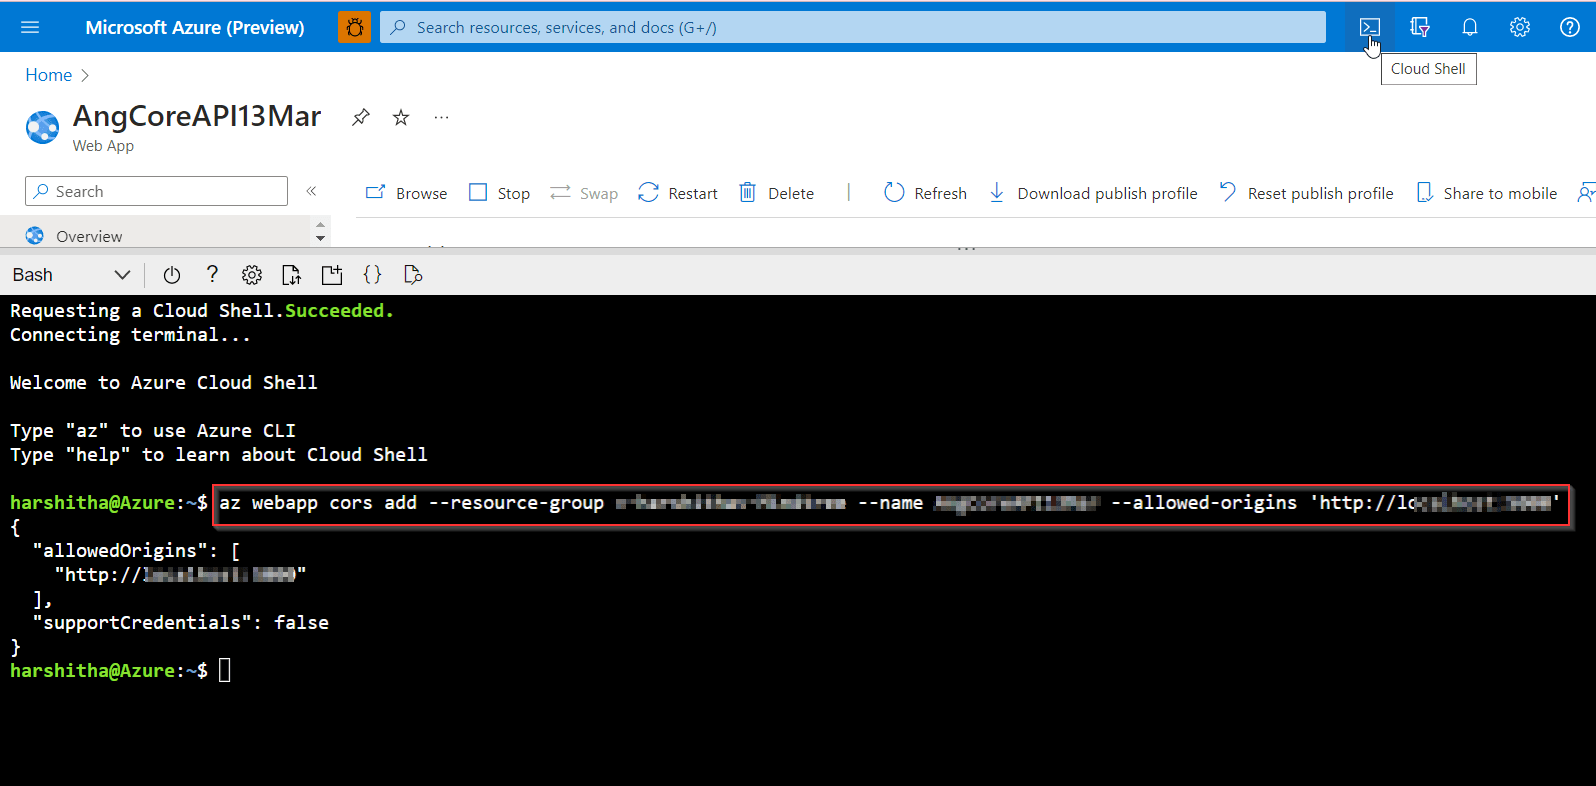Image resolution: width=1596 pixels, height=786 pixels.
Task: Open the Notifications bell
Action: [1470, 27]
